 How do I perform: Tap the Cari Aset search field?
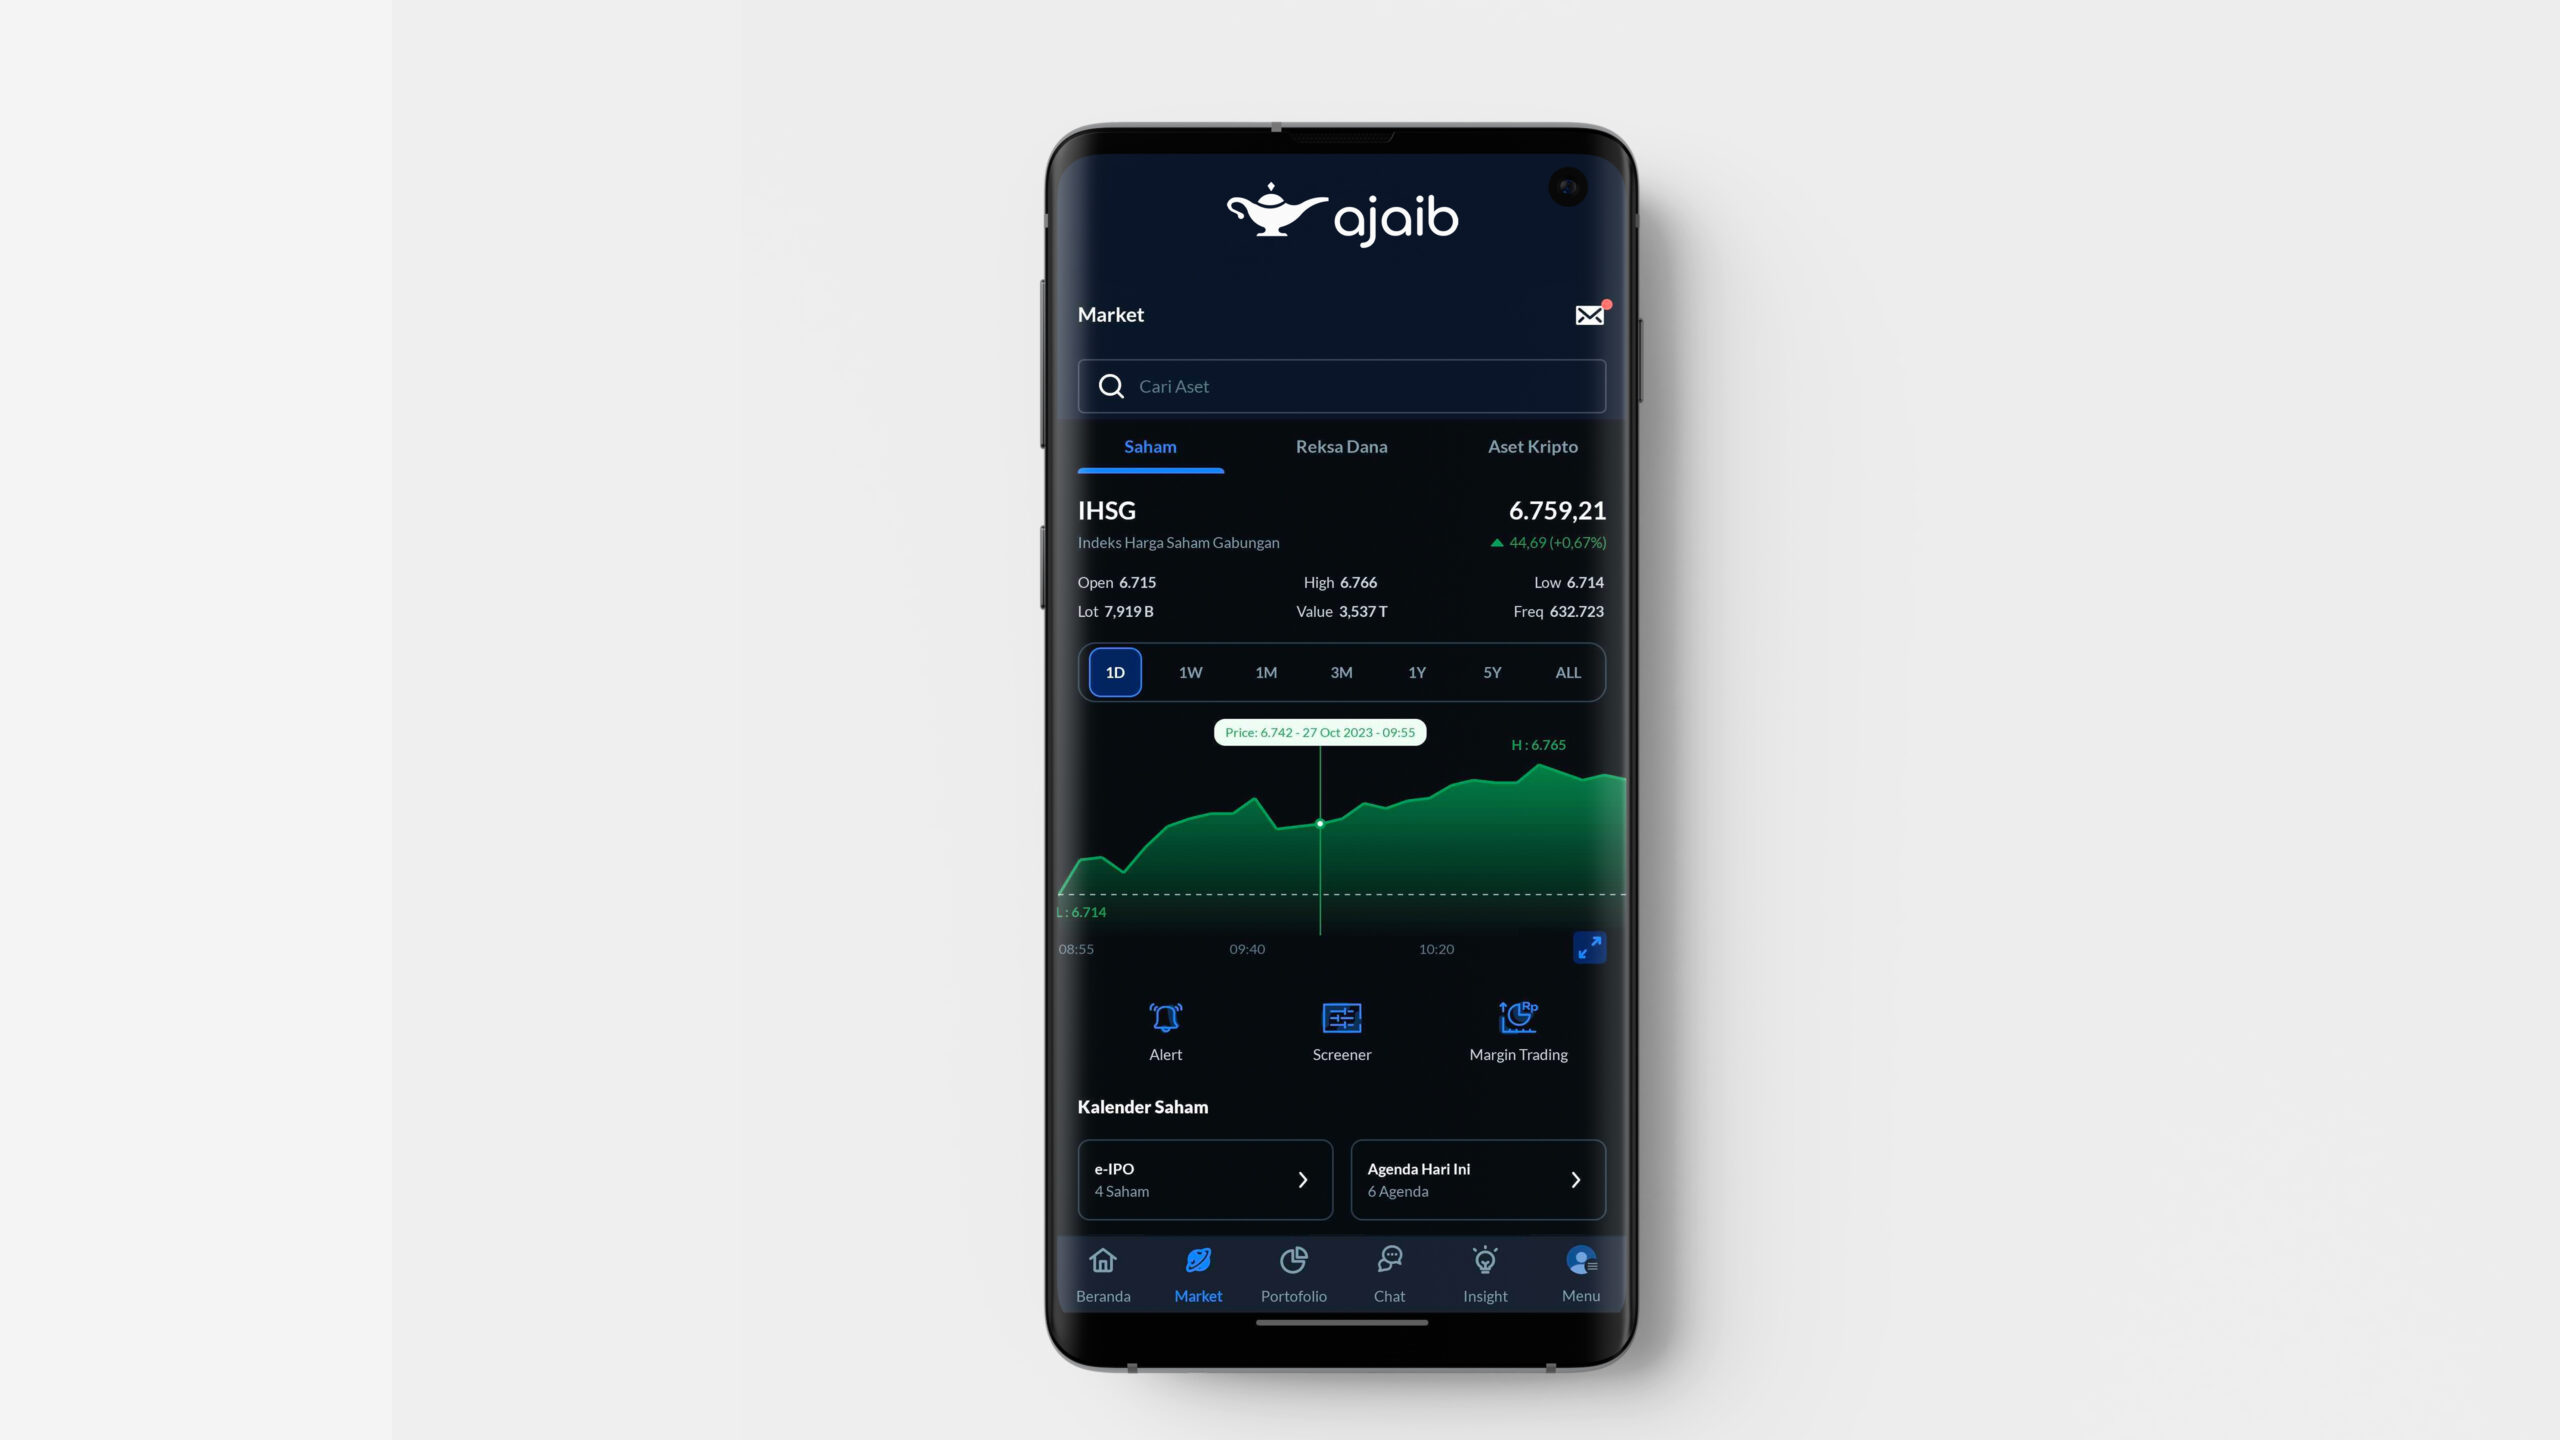(1340, 385)
